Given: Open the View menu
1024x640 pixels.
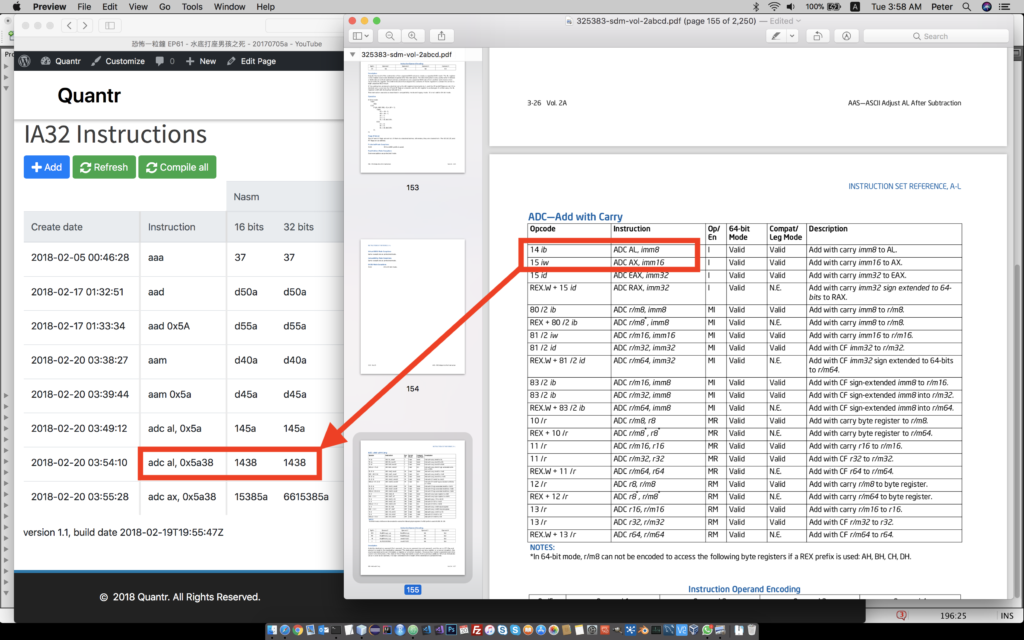Looking at the screenshot, I should 138,7.
